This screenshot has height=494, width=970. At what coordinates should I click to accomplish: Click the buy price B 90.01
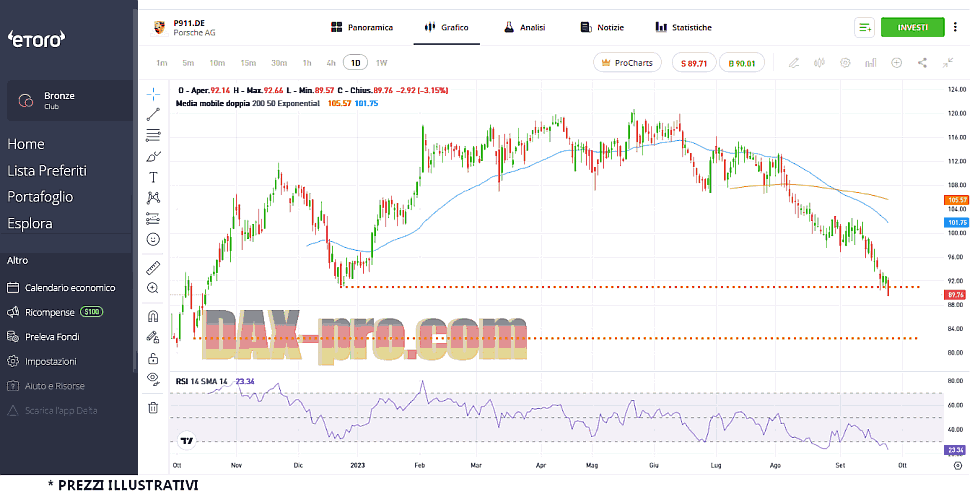pos(742,62)
